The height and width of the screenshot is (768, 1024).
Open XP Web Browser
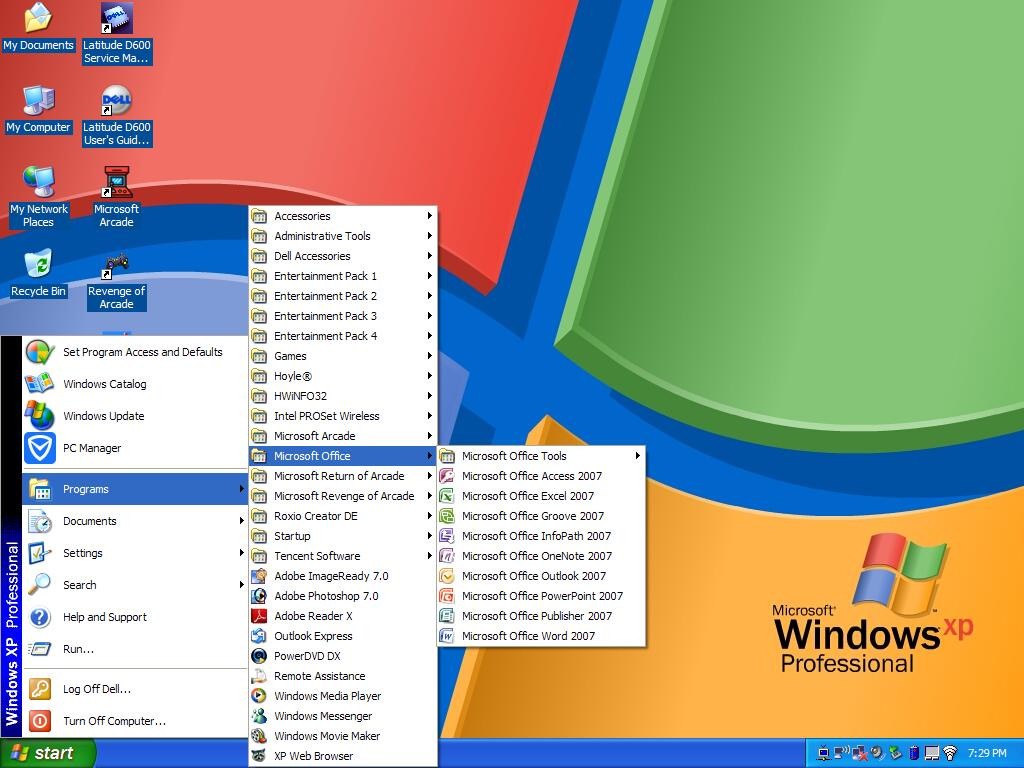(343, 756)
